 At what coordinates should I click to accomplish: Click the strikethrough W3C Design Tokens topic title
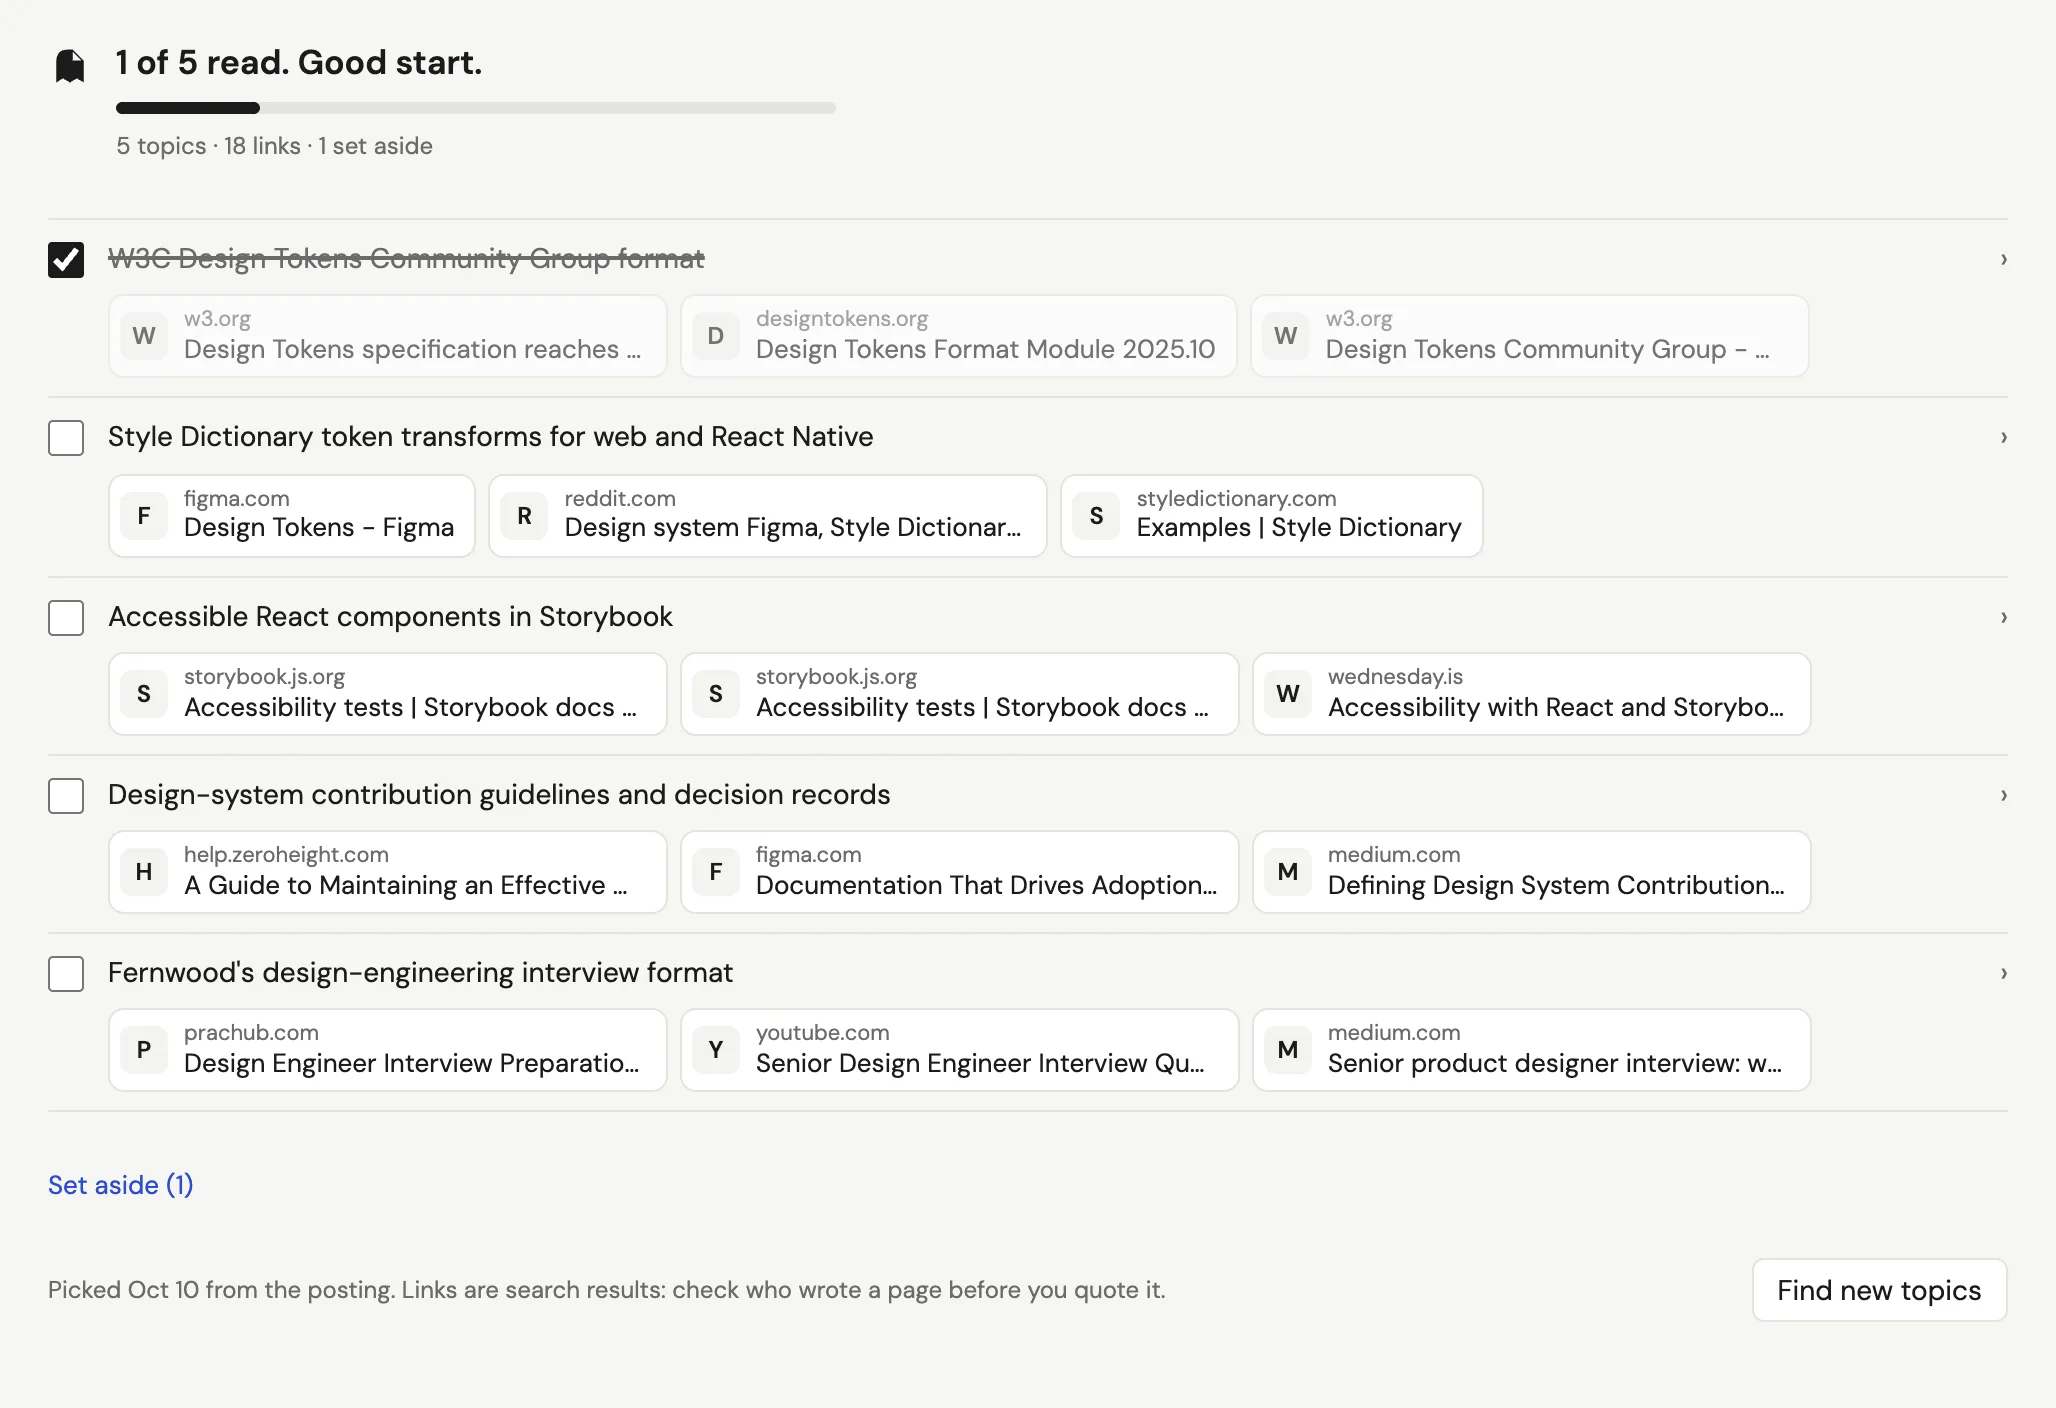tap(406, 259)
